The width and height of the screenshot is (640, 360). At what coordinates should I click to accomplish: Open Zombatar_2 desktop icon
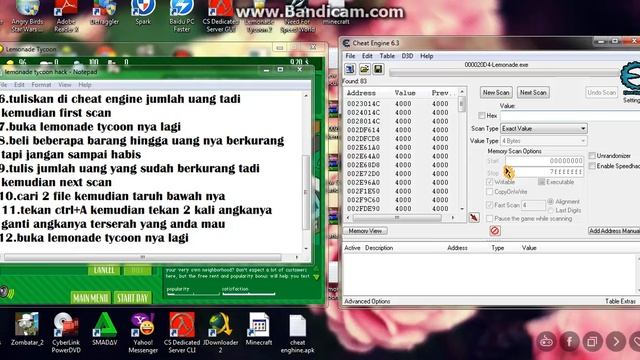click(27, 329)
